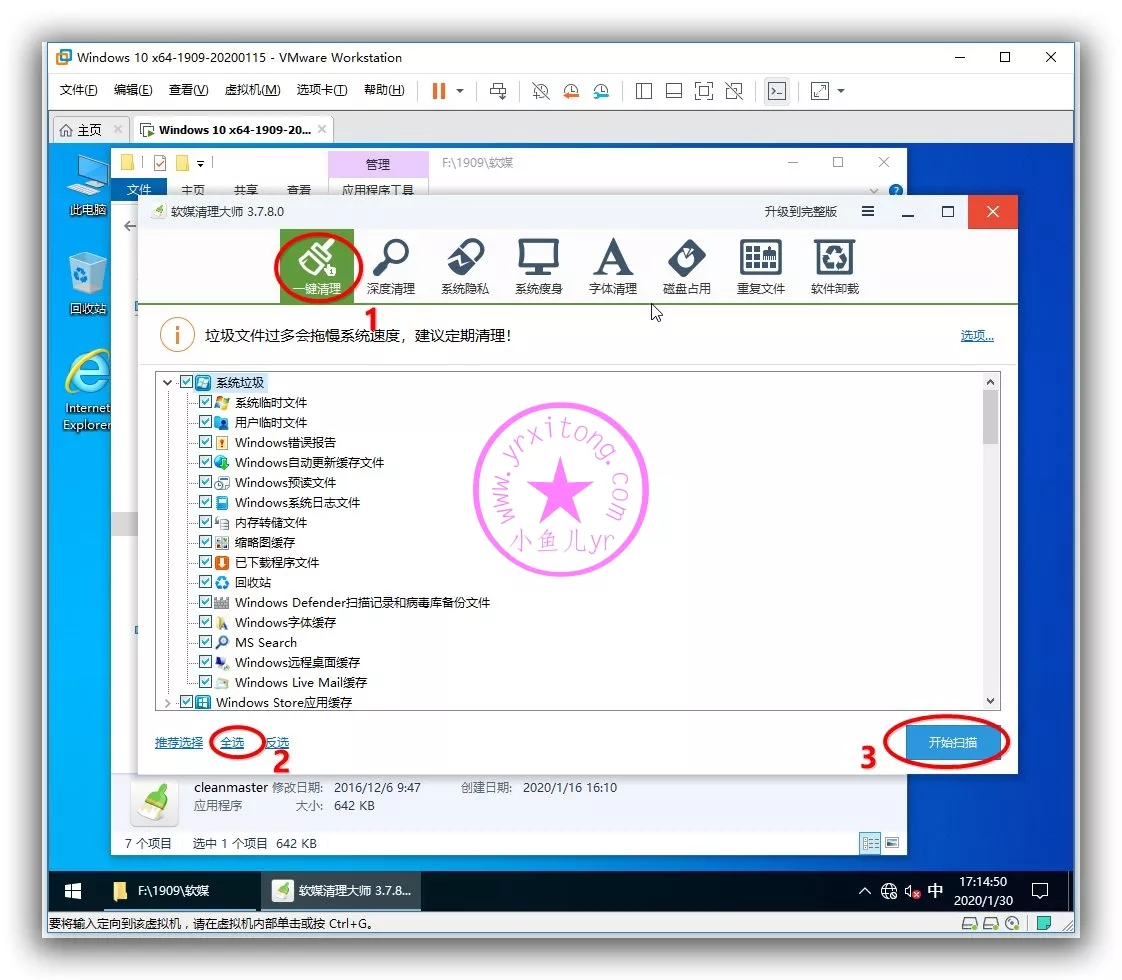This screenshot has height=980, width=1122.
Task: Uncheck the MS Search checkbox
Action: pyautogui.click(x=206, y=642)
